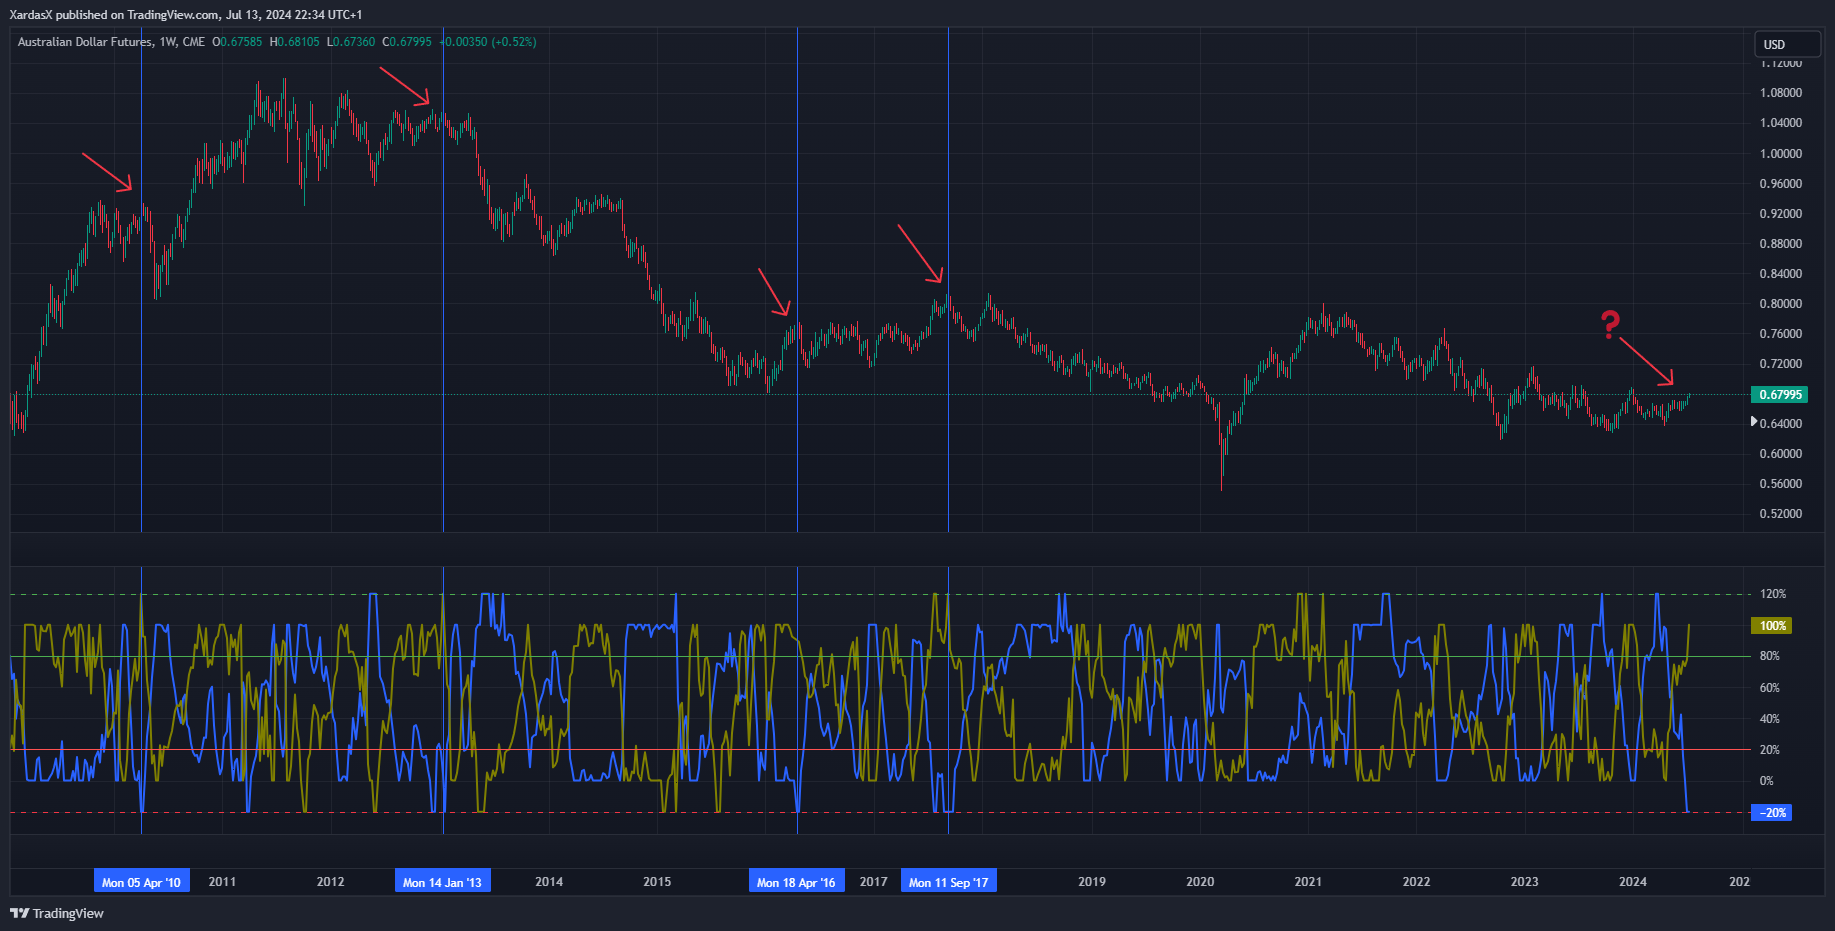Image resolution: width=1835 pixels, height=931 pixels.
Task: Click the yellow 100% indicator value label
Action: [1772, 626]
